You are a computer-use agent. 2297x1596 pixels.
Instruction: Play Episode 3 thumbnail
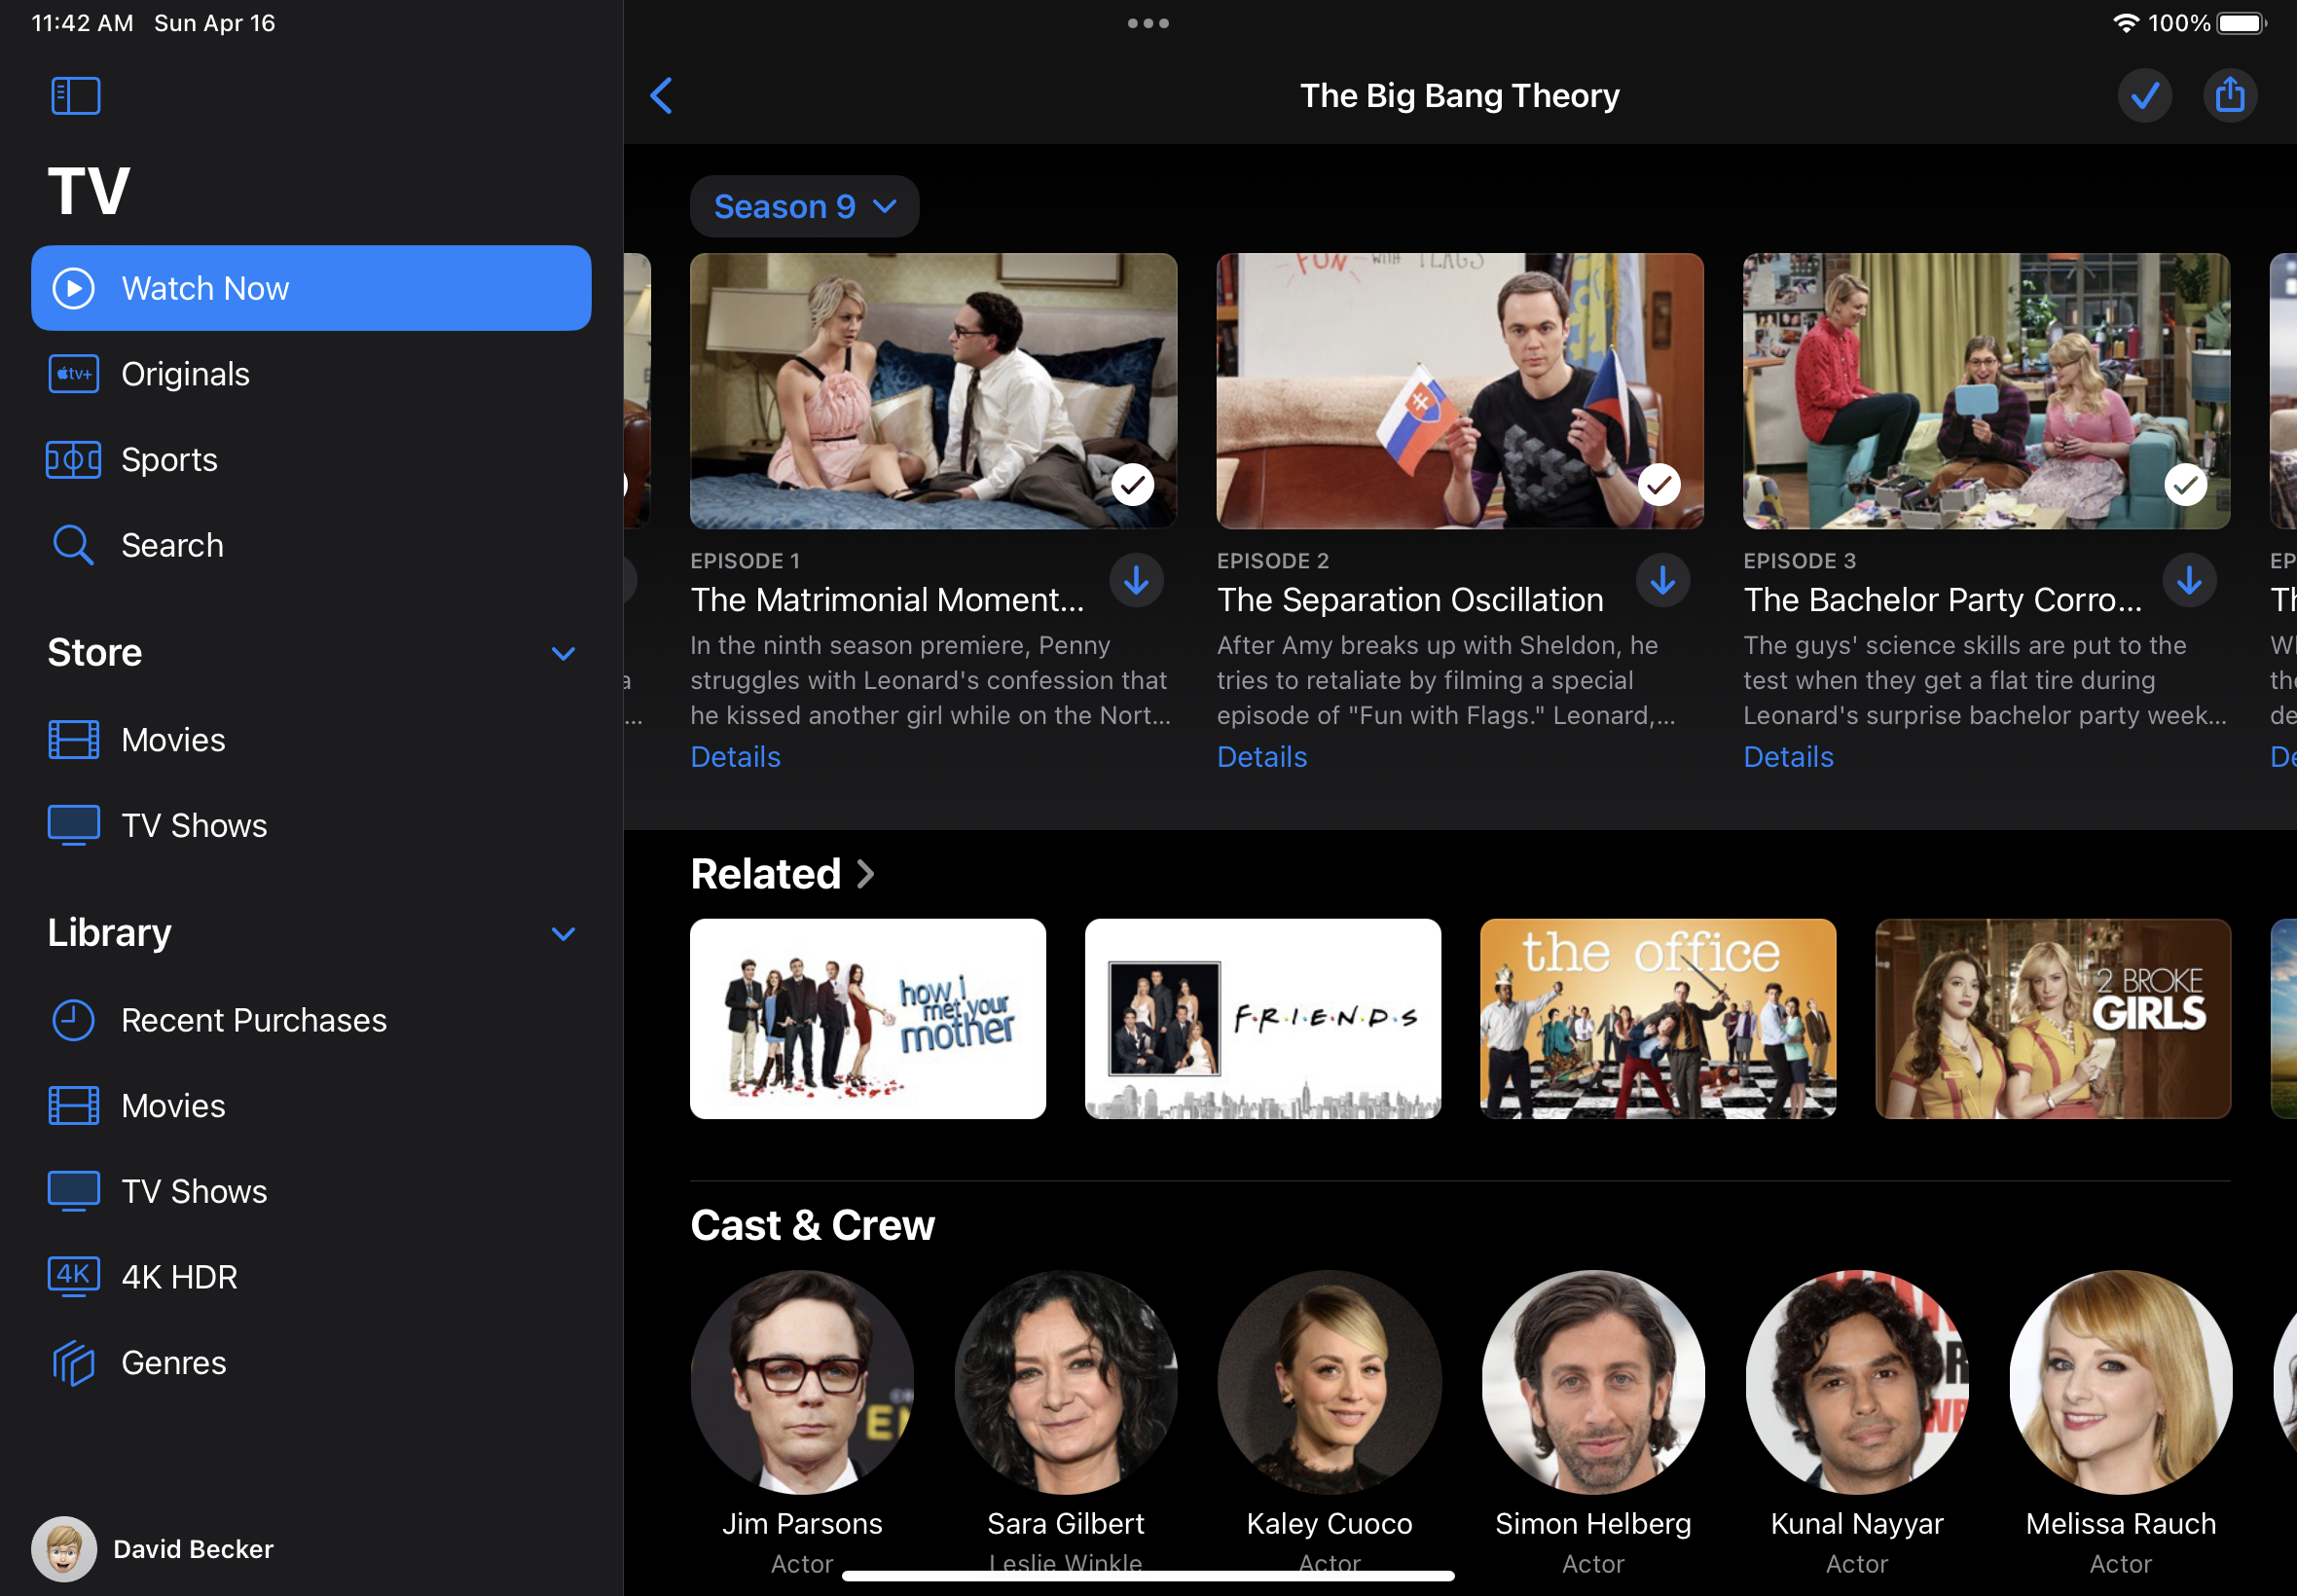point(1986,391)
